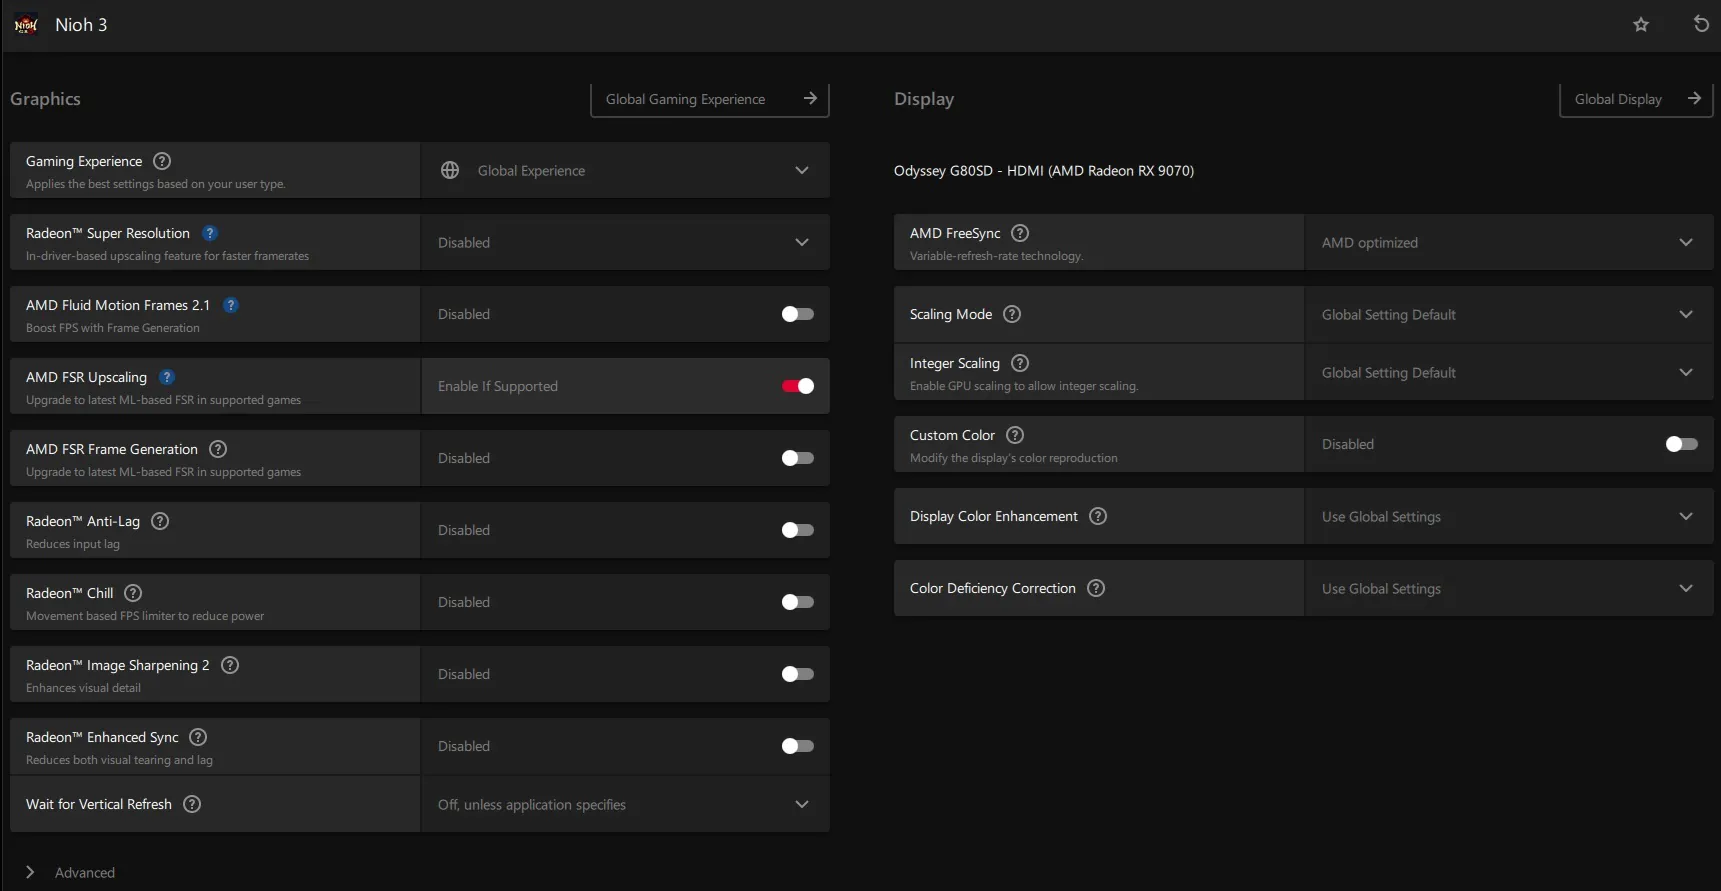
Task: Favorite this game with the star icon
Action: 1641,25
